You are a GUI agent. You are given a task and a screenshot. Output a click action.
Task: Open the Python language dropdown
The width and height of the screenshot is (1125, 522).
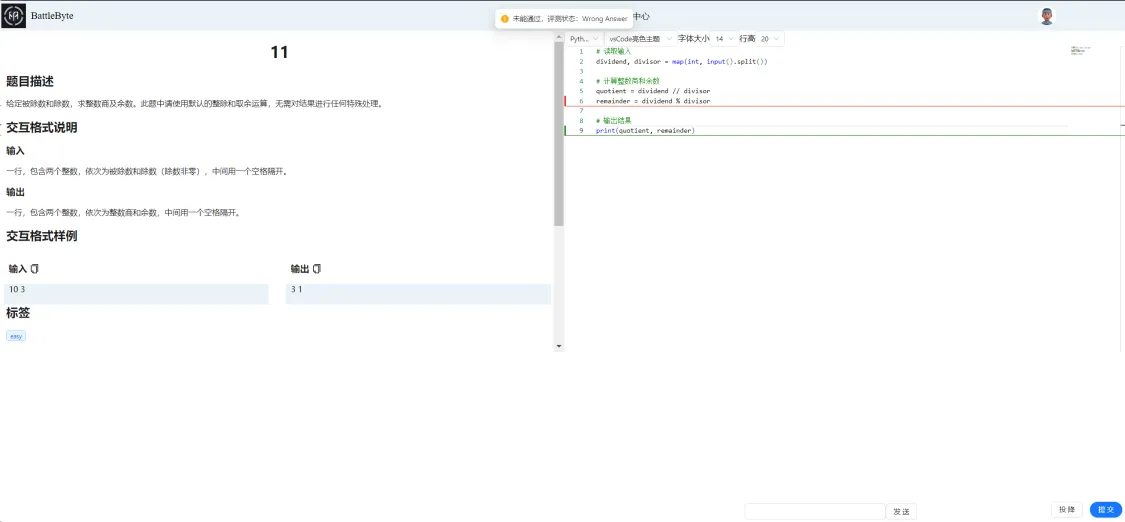click(583, 39)
